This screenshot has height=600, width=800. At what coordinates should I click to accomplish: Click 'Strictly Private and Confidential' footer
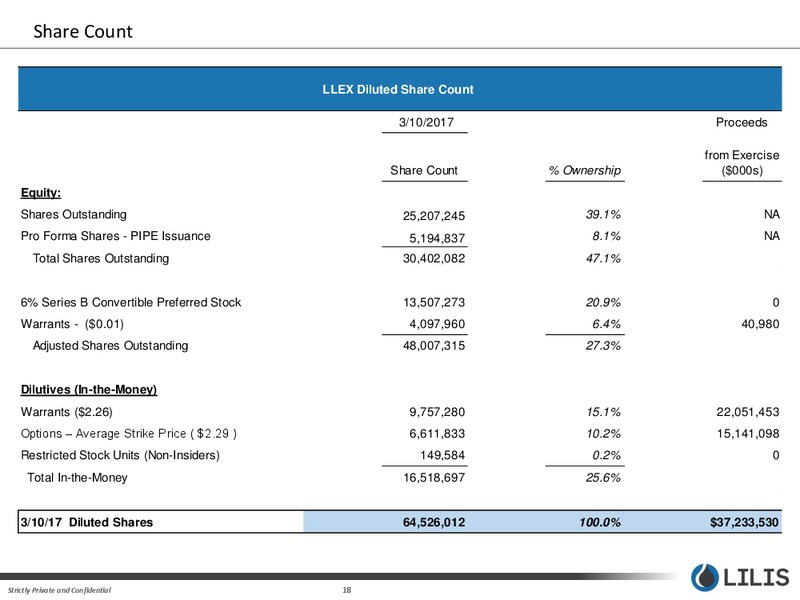pyautogui.click(x=59, y=590)
